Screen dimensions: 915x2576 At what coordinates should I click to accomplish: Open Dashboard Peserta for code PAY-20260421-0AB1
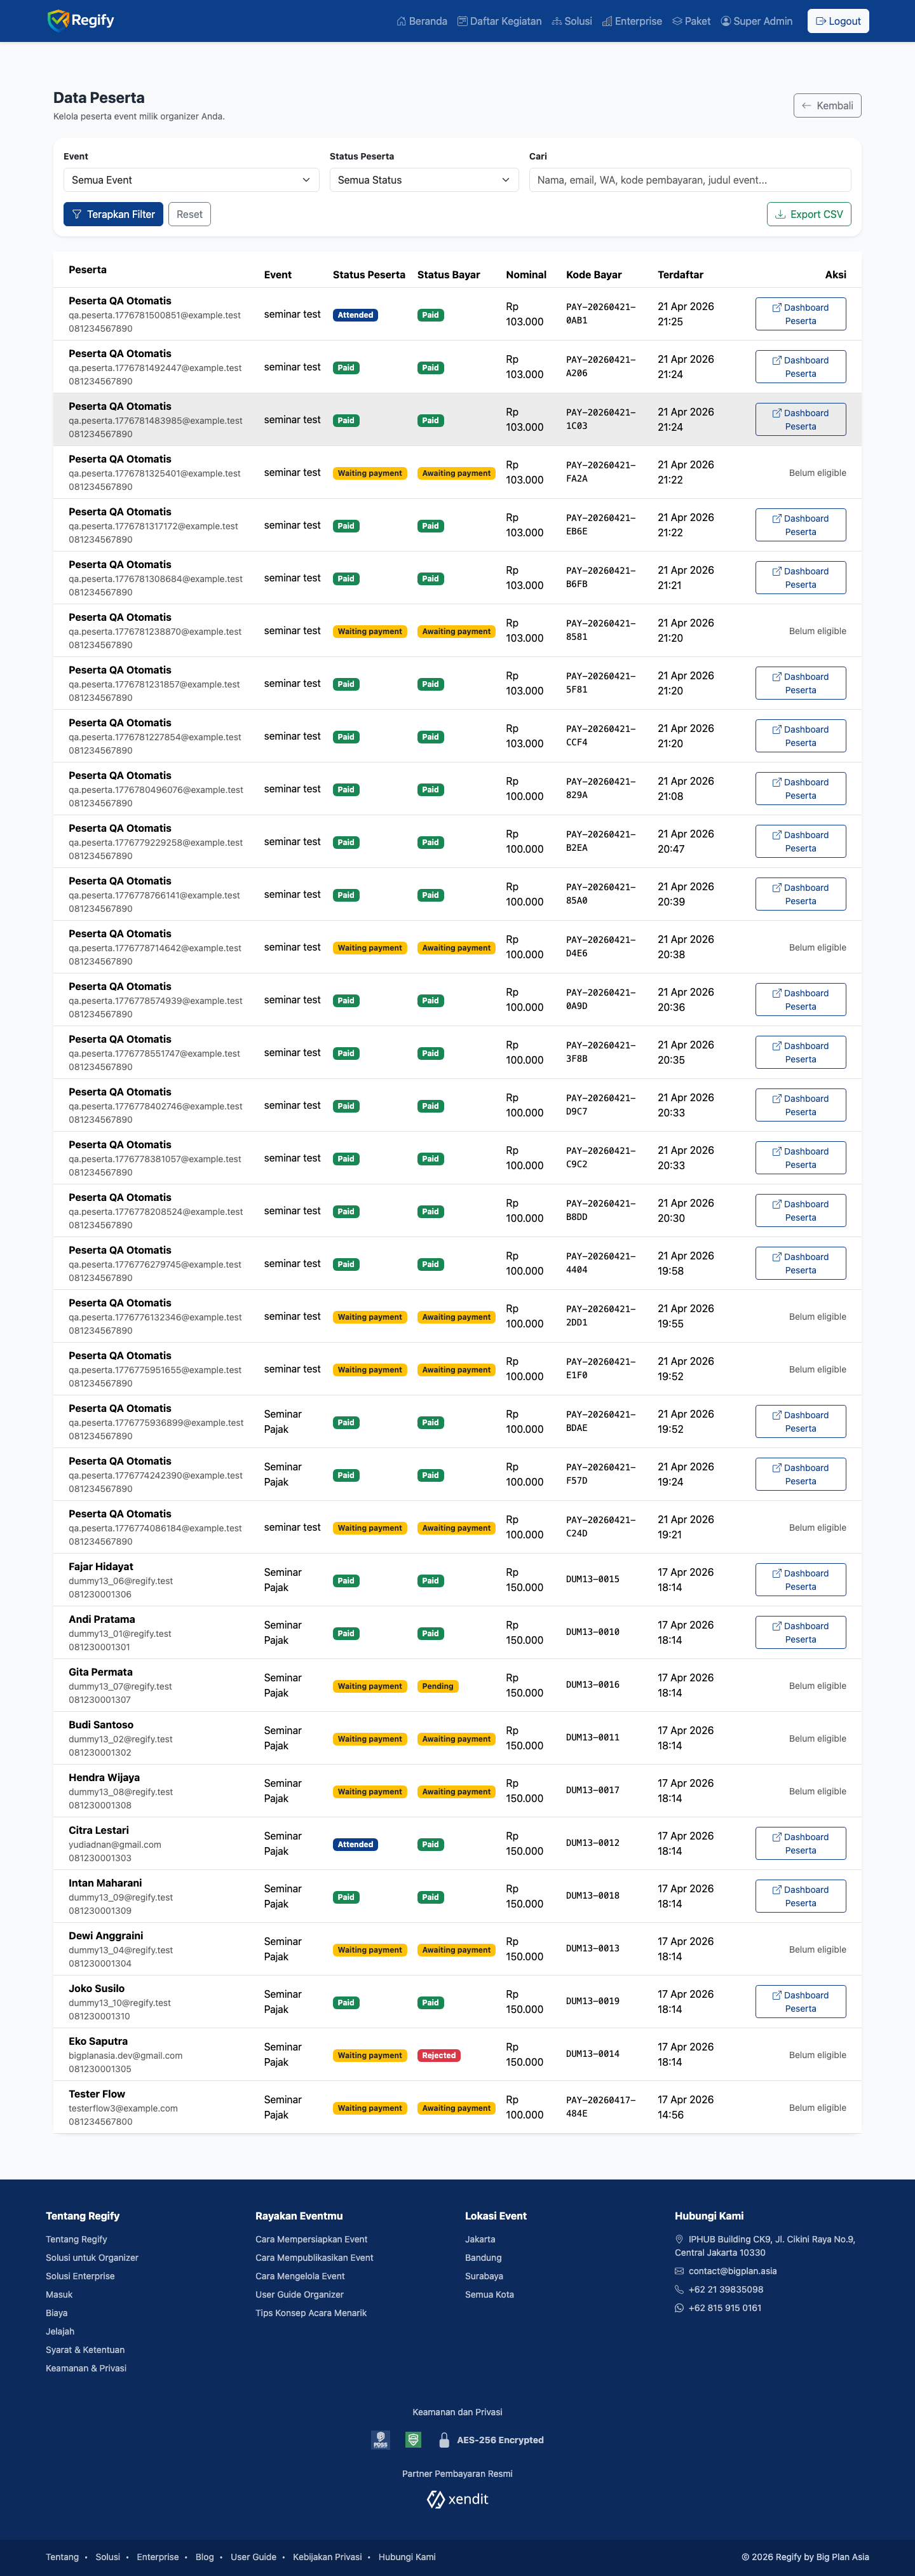coord(800,314)
